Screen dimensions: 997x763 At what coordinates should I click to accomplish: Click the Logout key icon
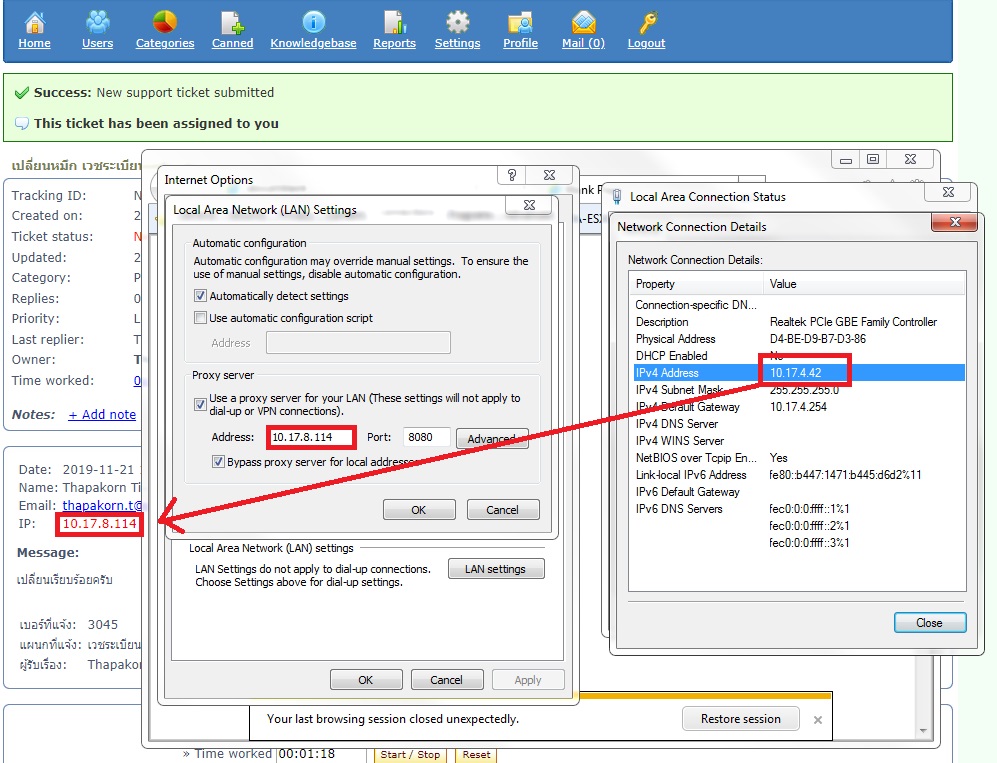coord(647,22)
